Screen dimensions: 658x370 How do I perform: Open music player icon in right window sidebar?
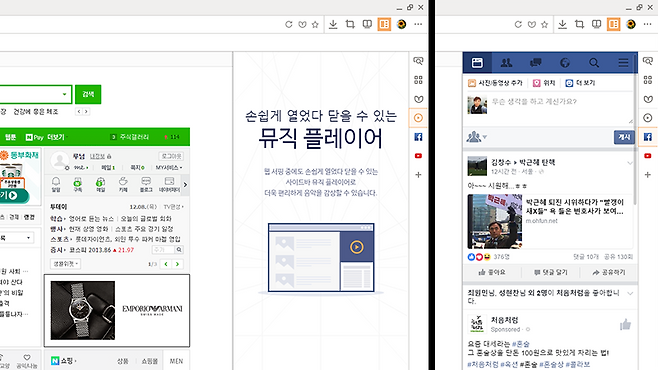pyautogui.click(x=648, y=118)
